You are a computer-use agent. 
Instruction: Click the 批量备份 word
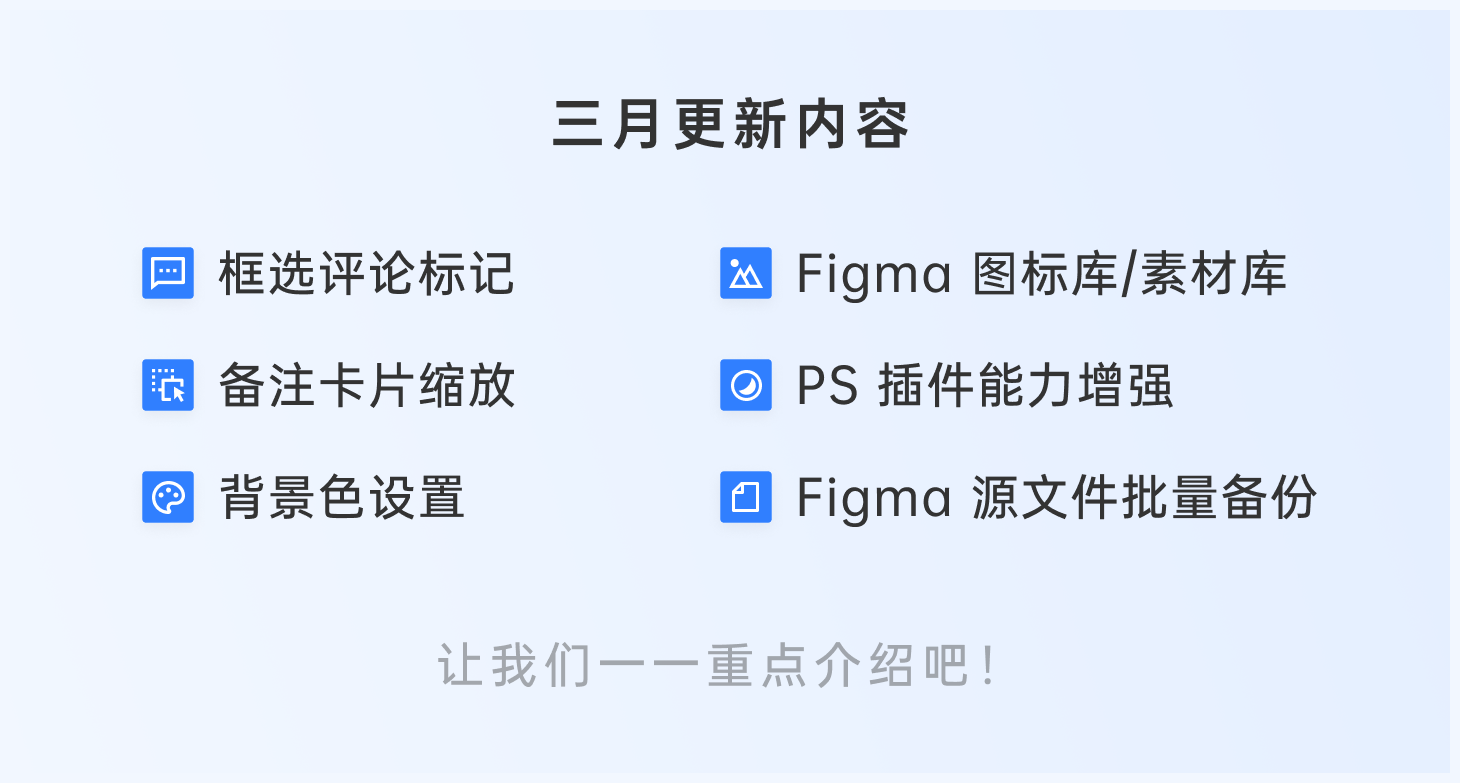coord(1220,498)
